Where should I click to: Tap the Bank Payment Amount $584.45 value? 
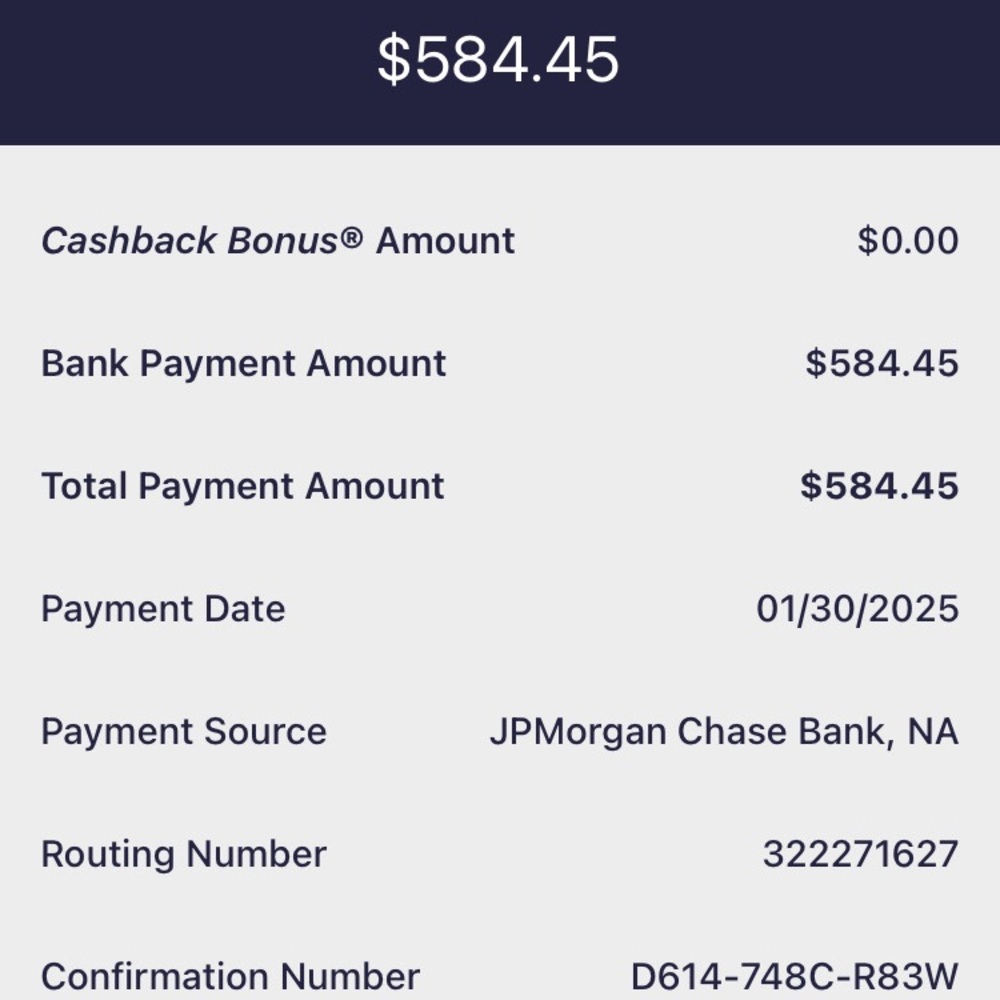(x=882, y=364)
